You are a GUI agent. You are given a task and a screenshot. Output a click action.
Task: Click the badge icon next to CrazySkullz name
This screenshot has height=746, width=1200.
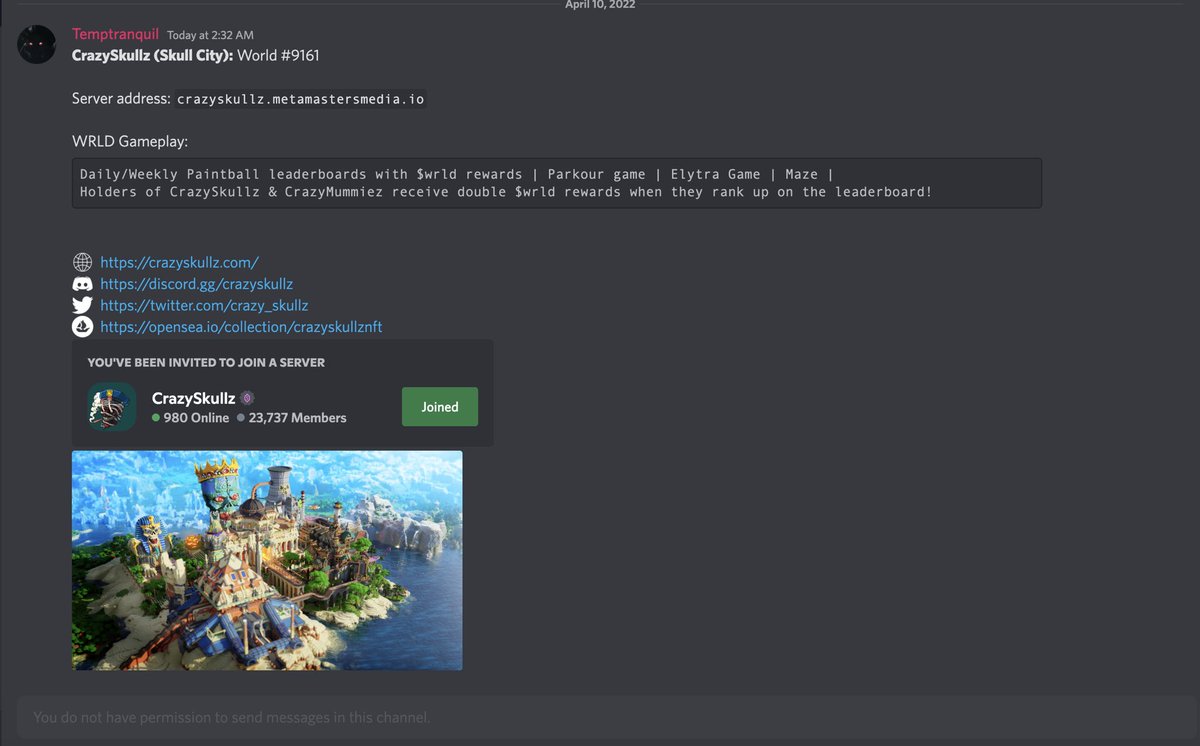(248, 398)
